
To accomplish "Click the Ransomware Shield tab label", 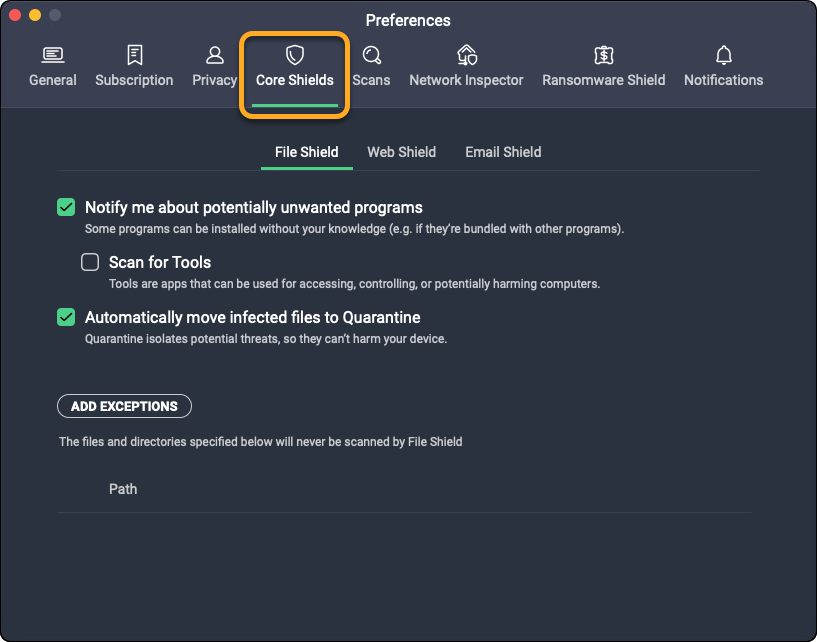I will [603, 80].
